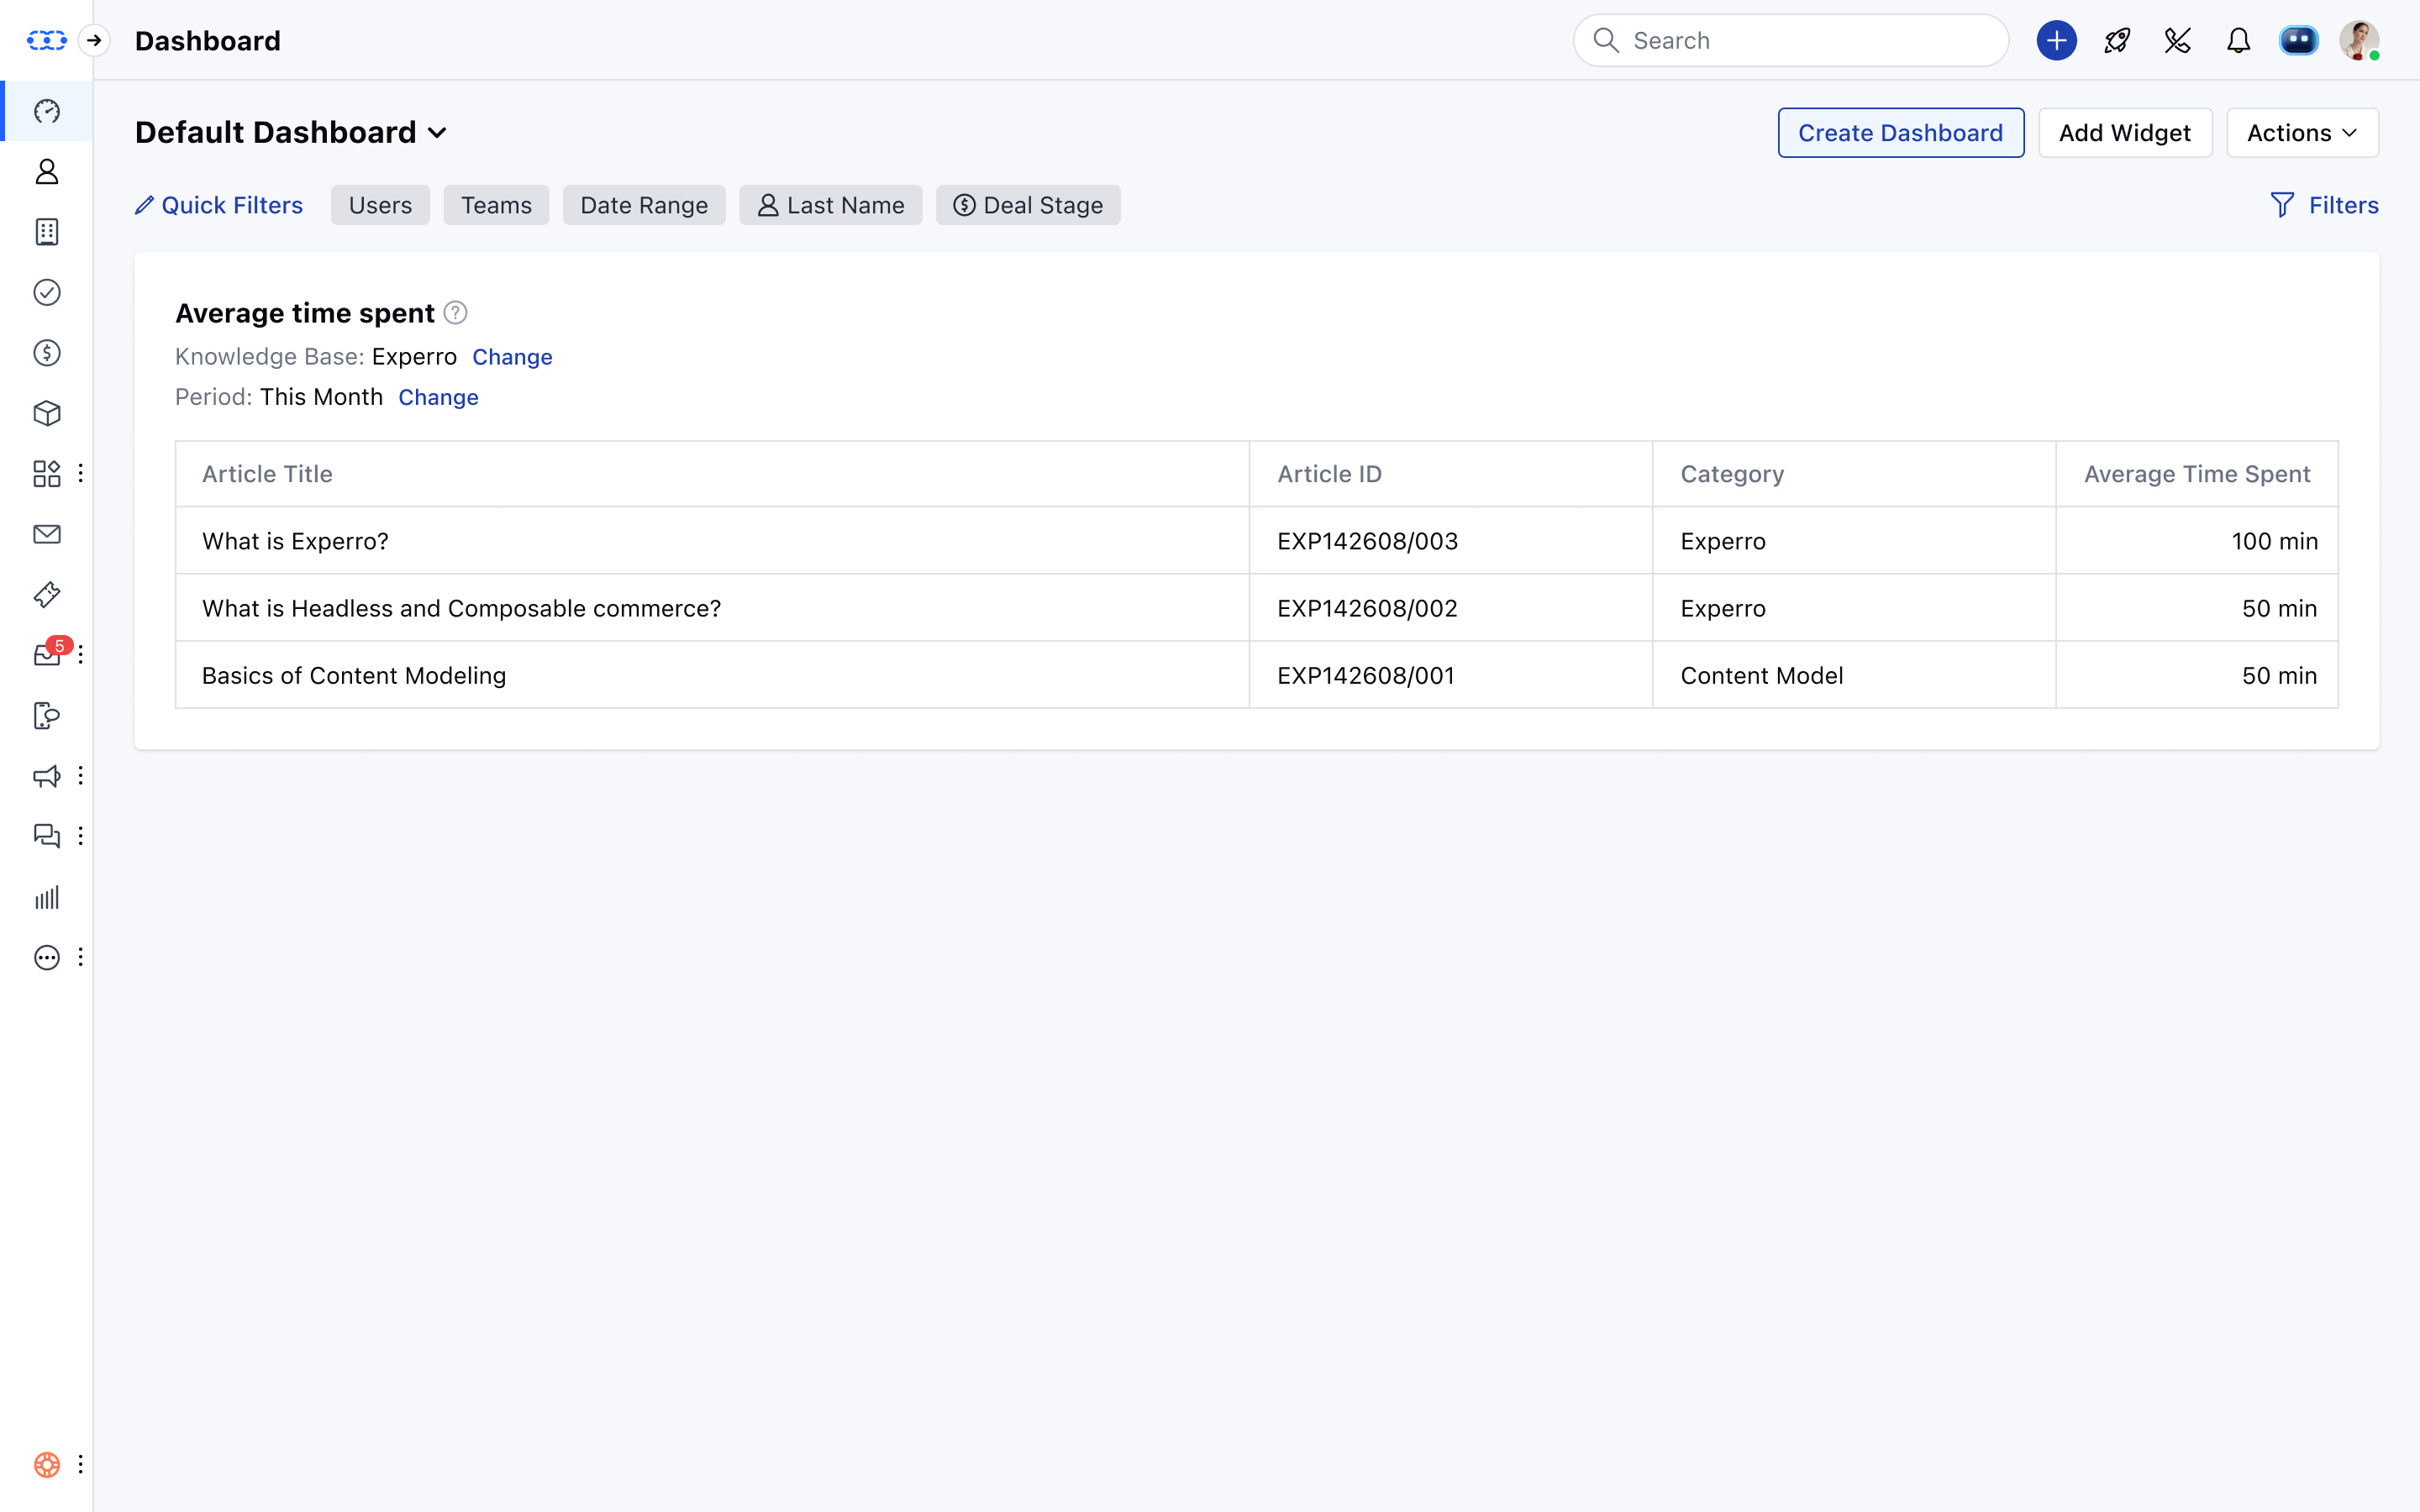
Task: Select the Users quick filter
Action: pos(380,205)
